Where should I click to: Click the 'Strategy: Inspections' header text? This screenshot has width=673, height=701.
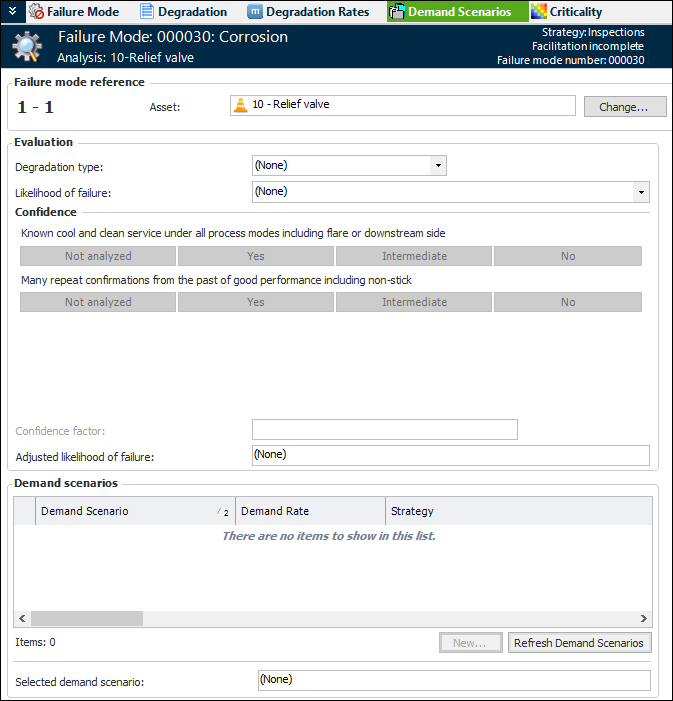[x=593, y=32]
